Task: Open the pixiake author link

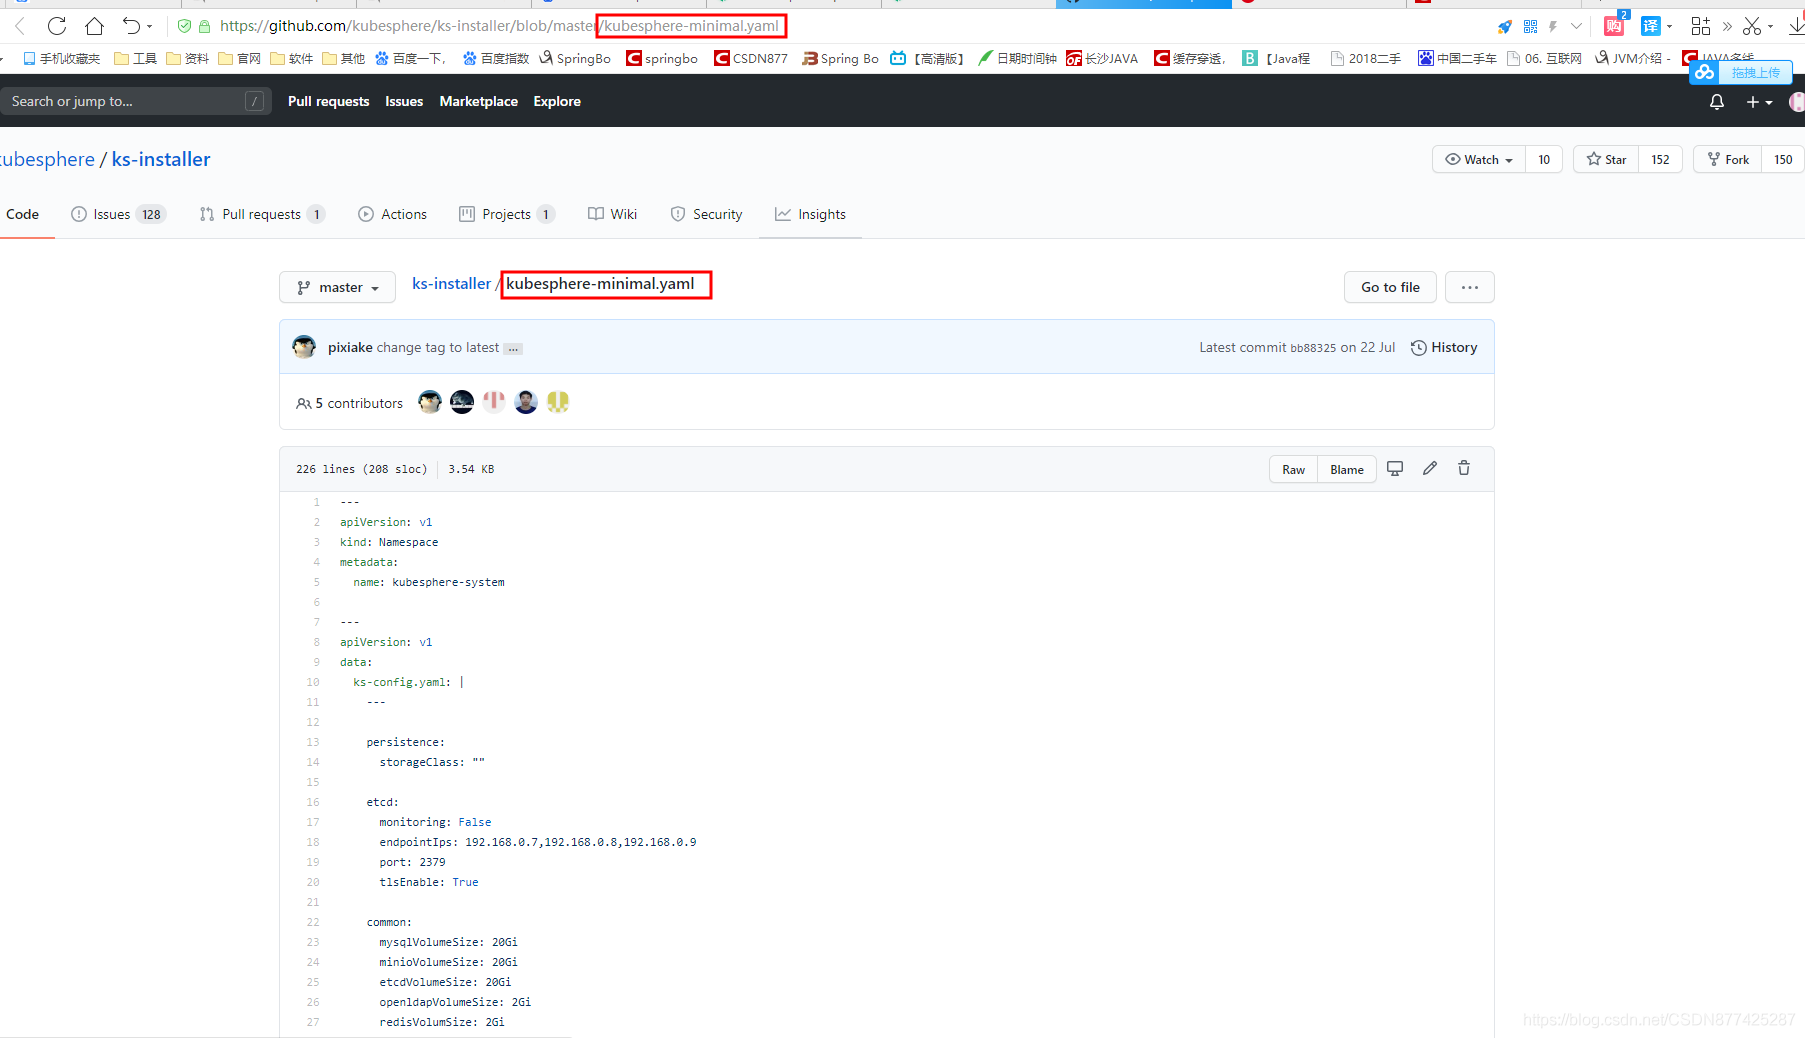Action: click(x=350, y=347)
